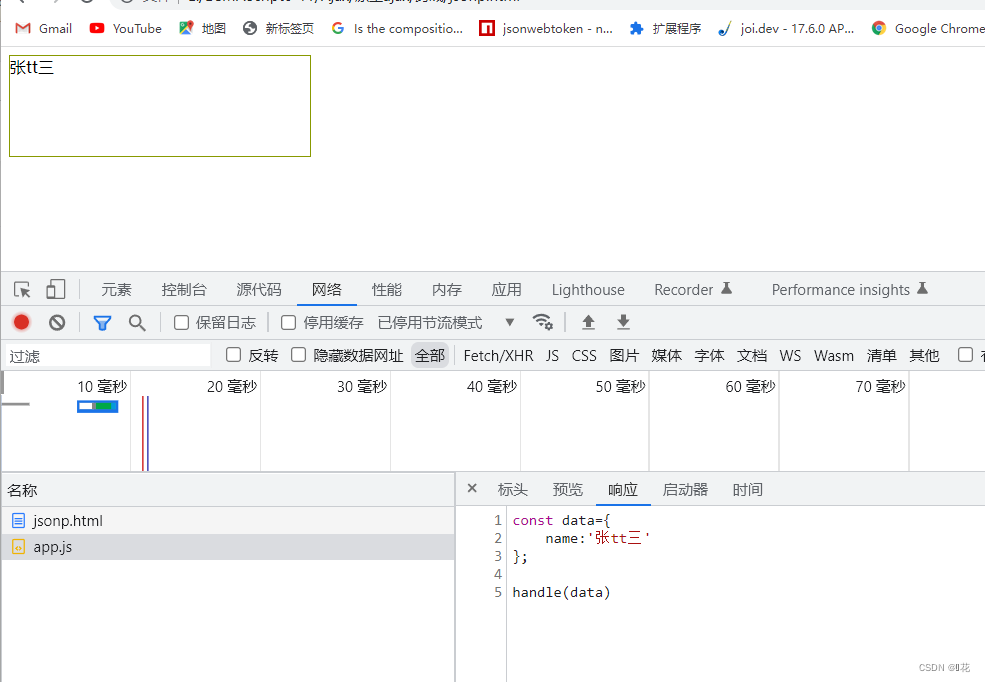Import HAR file using the up-arrow icon

pos(588,322)
